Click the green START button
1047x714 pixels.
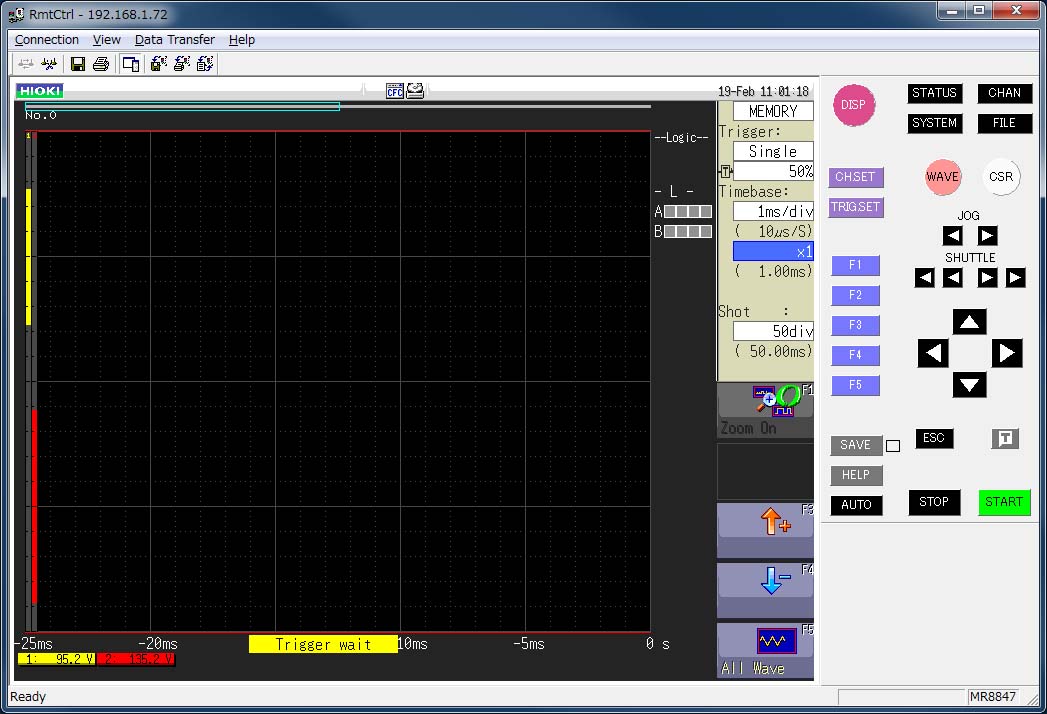(1004, 502)
